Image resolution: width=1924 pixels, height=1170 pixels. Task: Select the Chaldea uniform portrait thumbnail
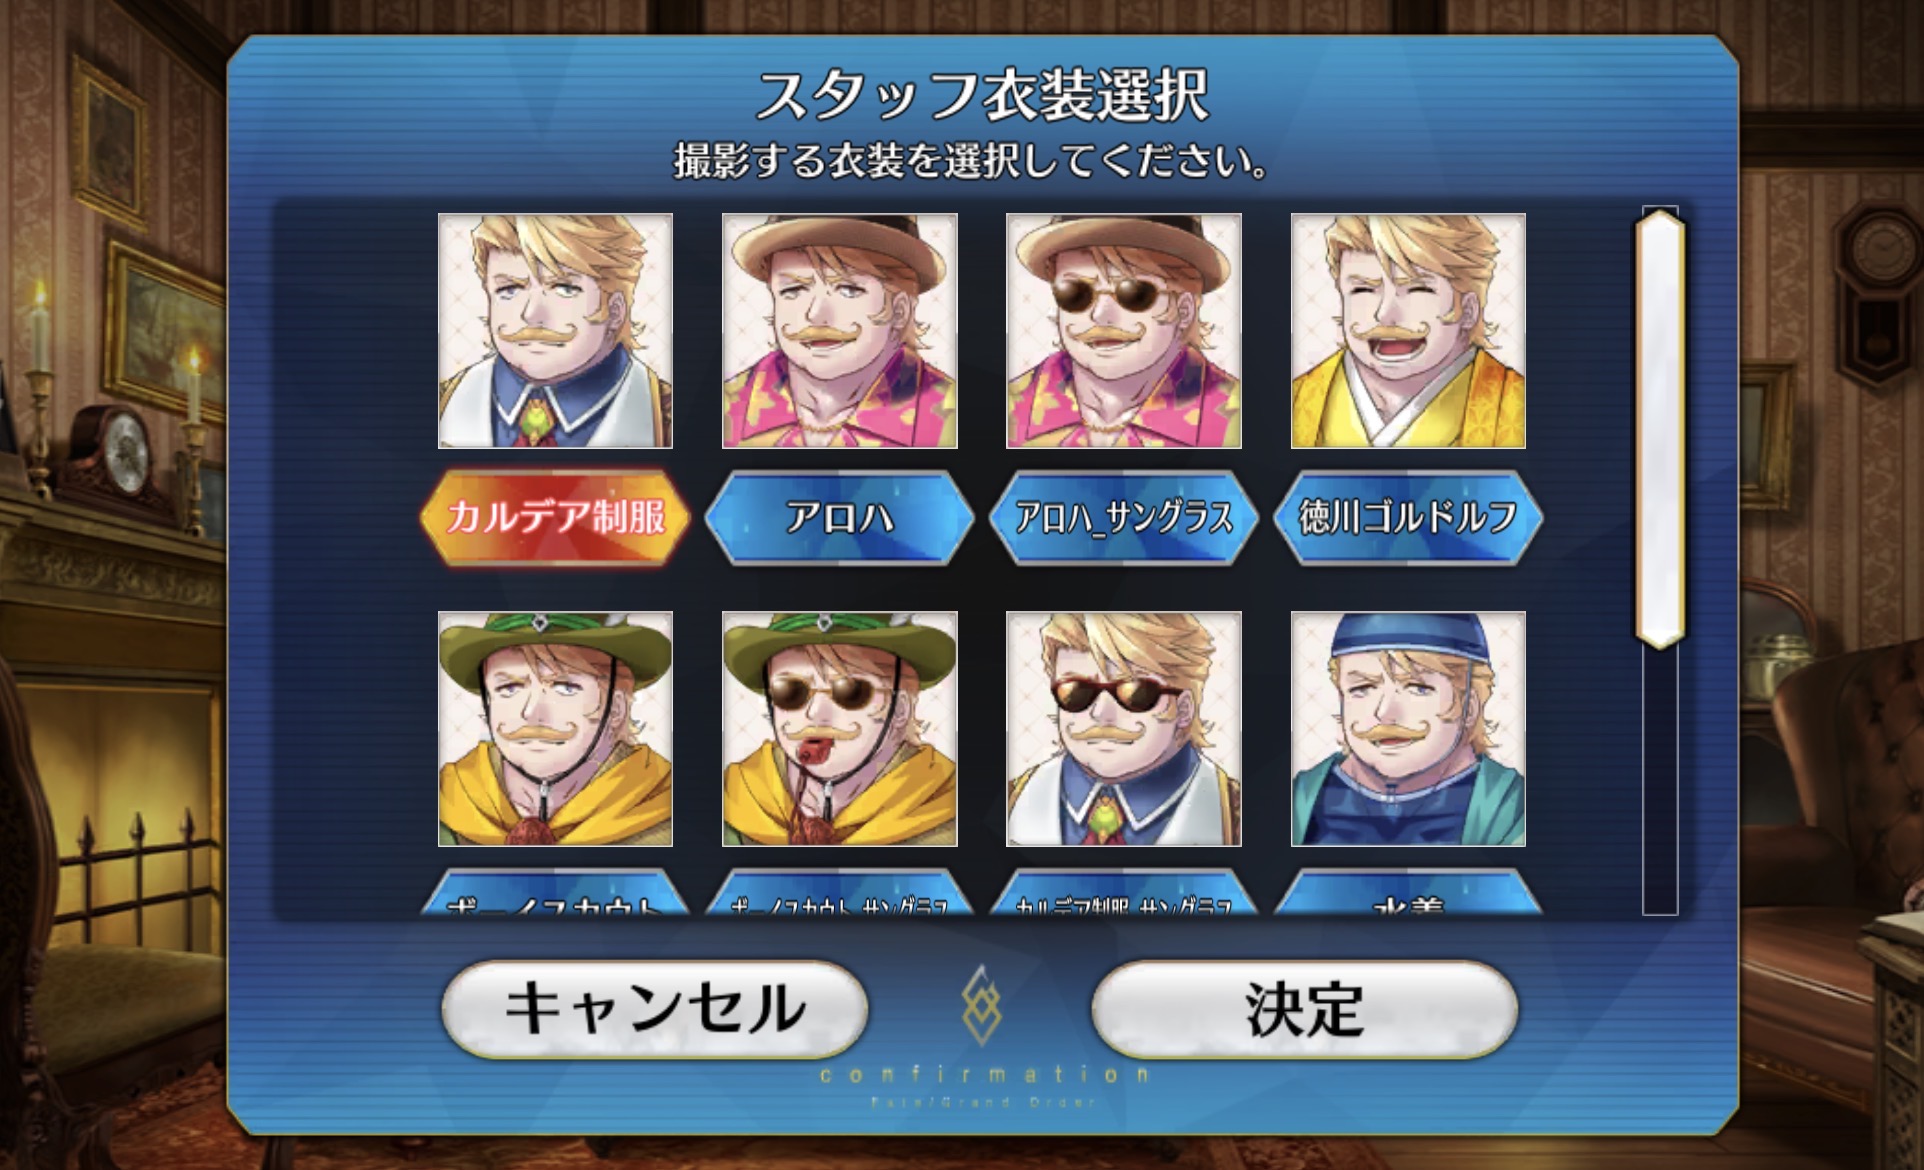coord(555,331)
